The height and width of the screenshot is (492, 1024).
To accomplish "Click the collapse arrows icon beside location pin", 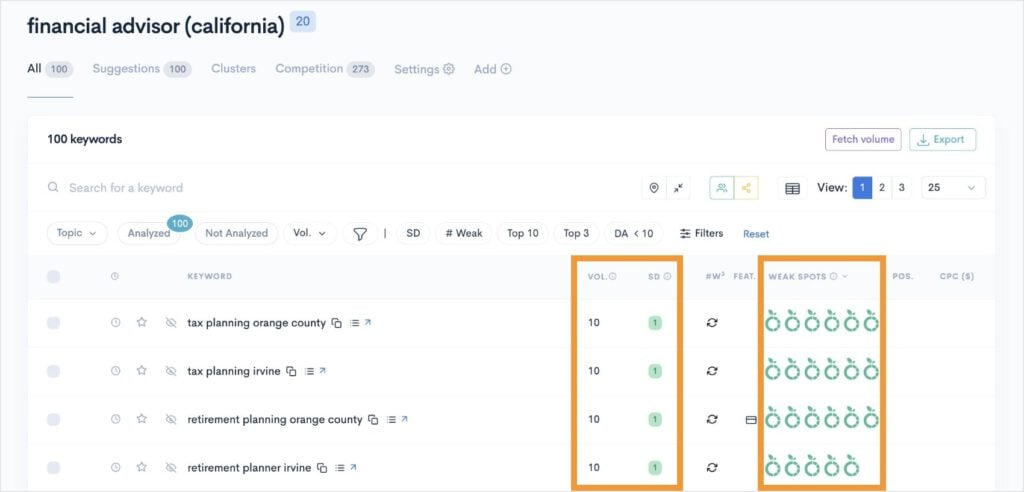I will 679,188.
